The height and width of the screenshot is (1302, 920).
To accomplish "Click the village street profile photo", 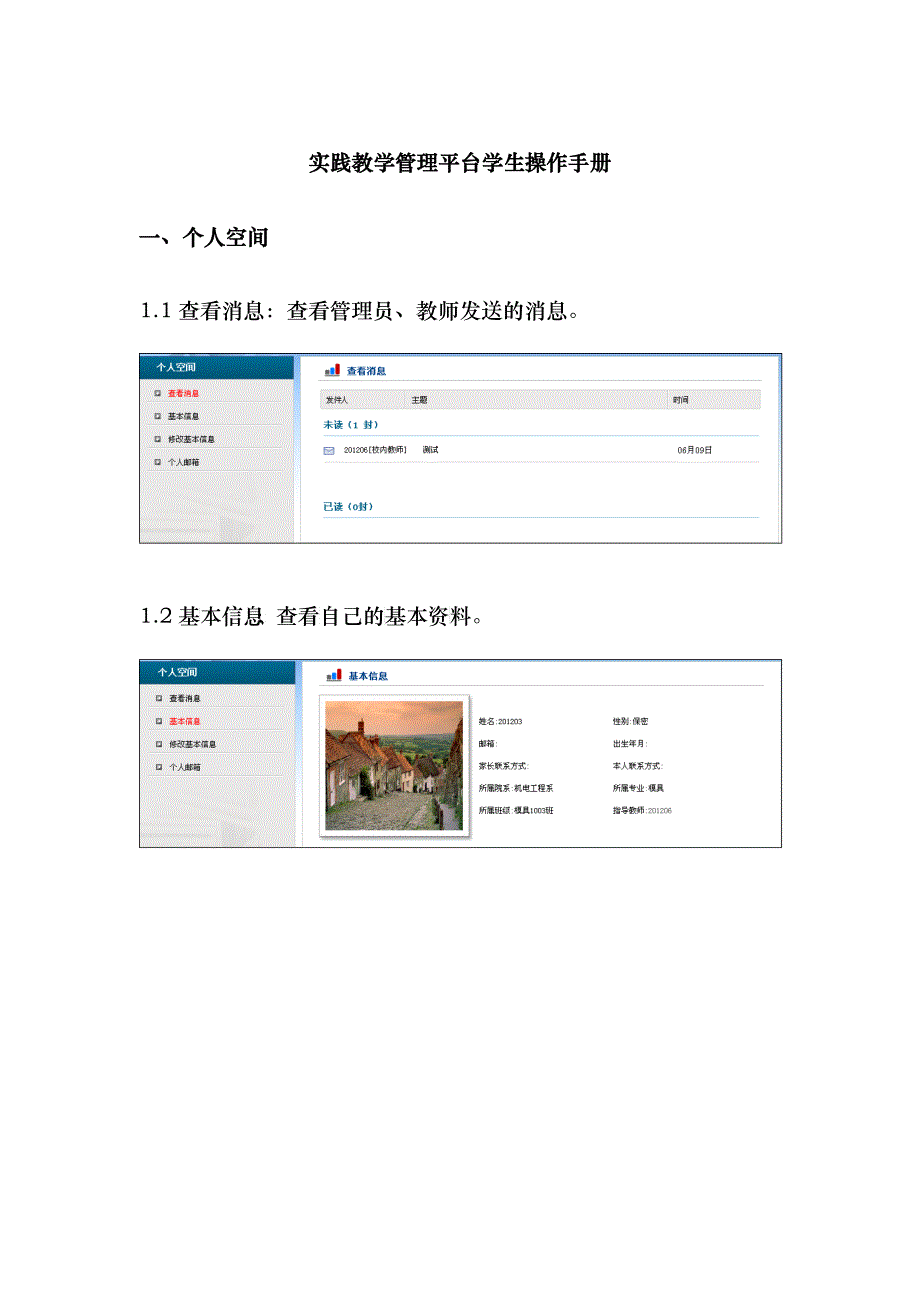I will 394,765.
